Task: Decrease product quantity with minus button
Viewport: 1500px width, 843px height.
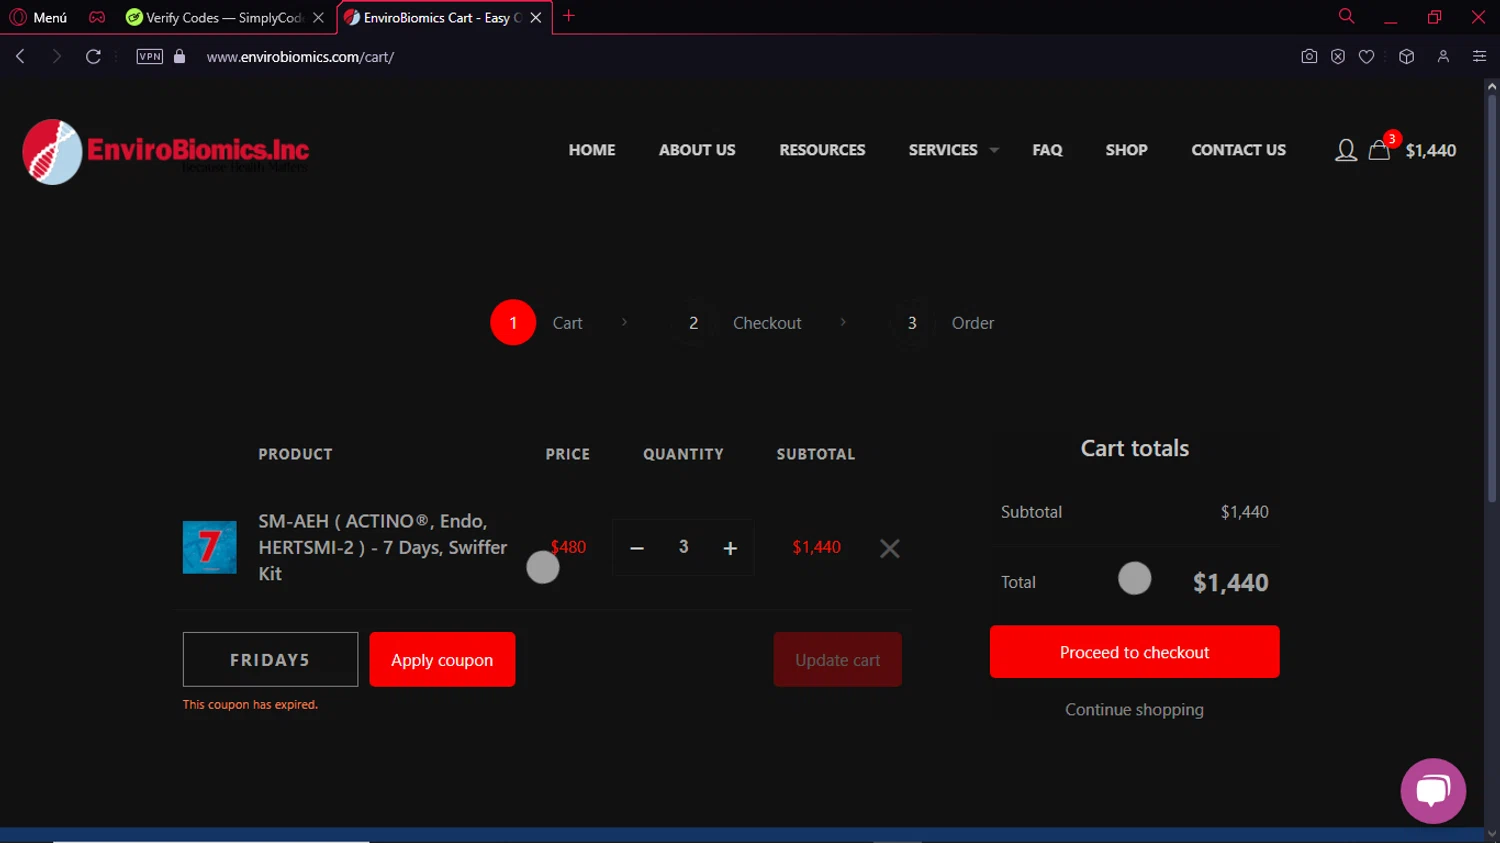Action: point(637,548)
